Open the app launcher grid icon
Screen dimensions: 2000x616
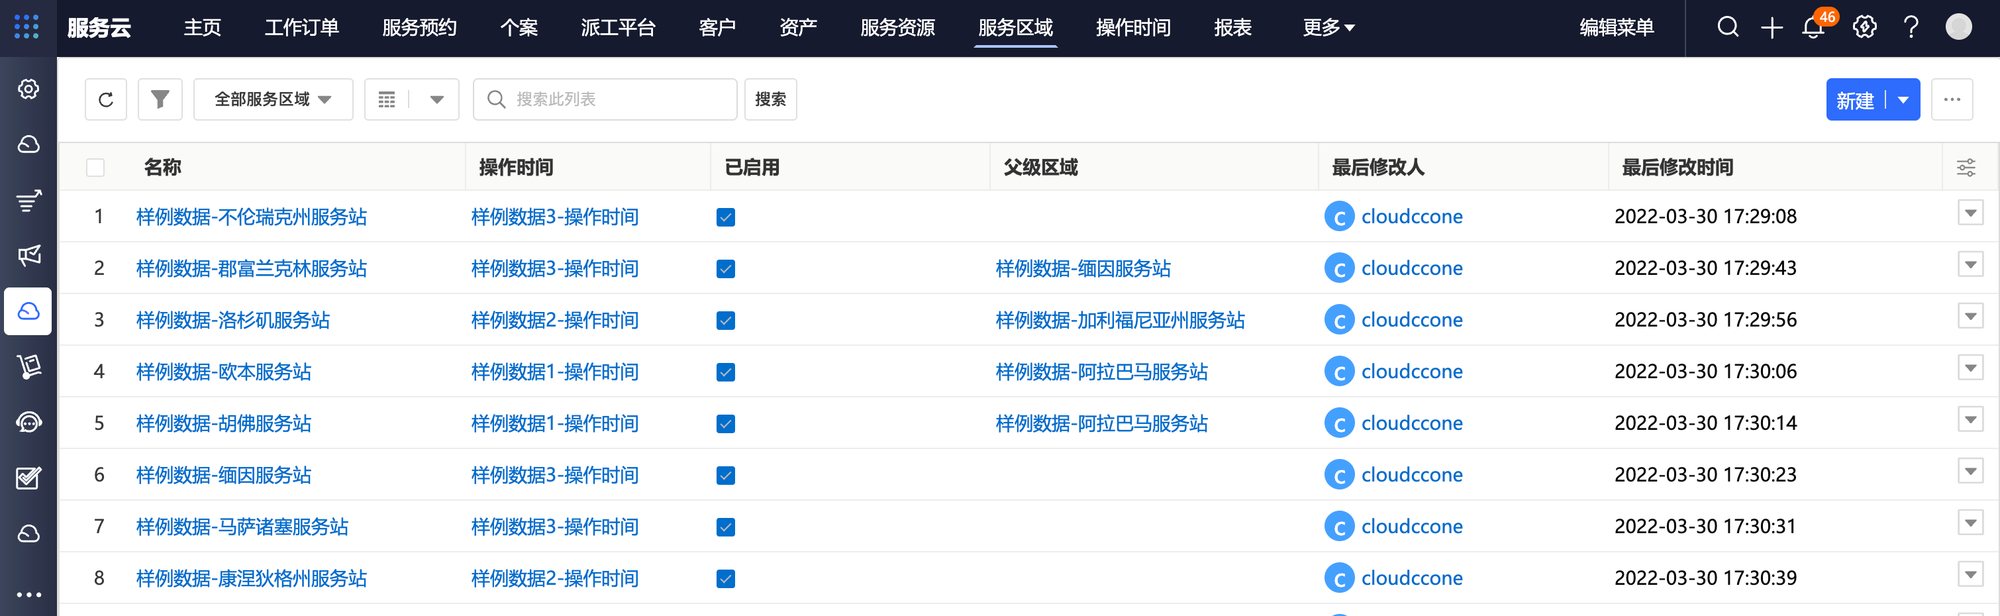coord(27,27)
